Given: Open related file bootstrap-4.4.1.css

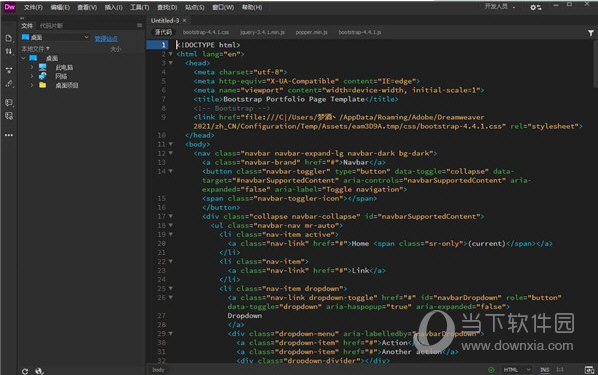Looking at the screenshot, I should (x=206, y=32).
